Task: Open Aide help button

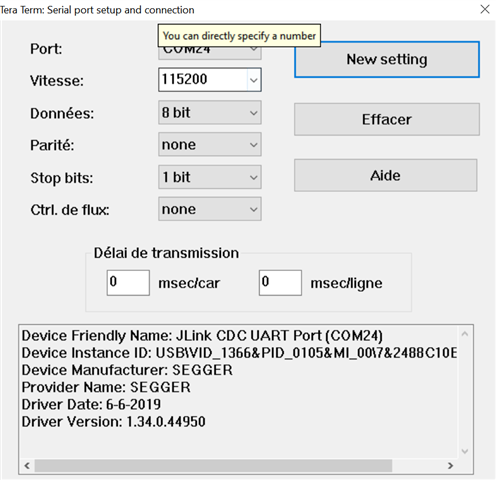Action: click(385, 175)
